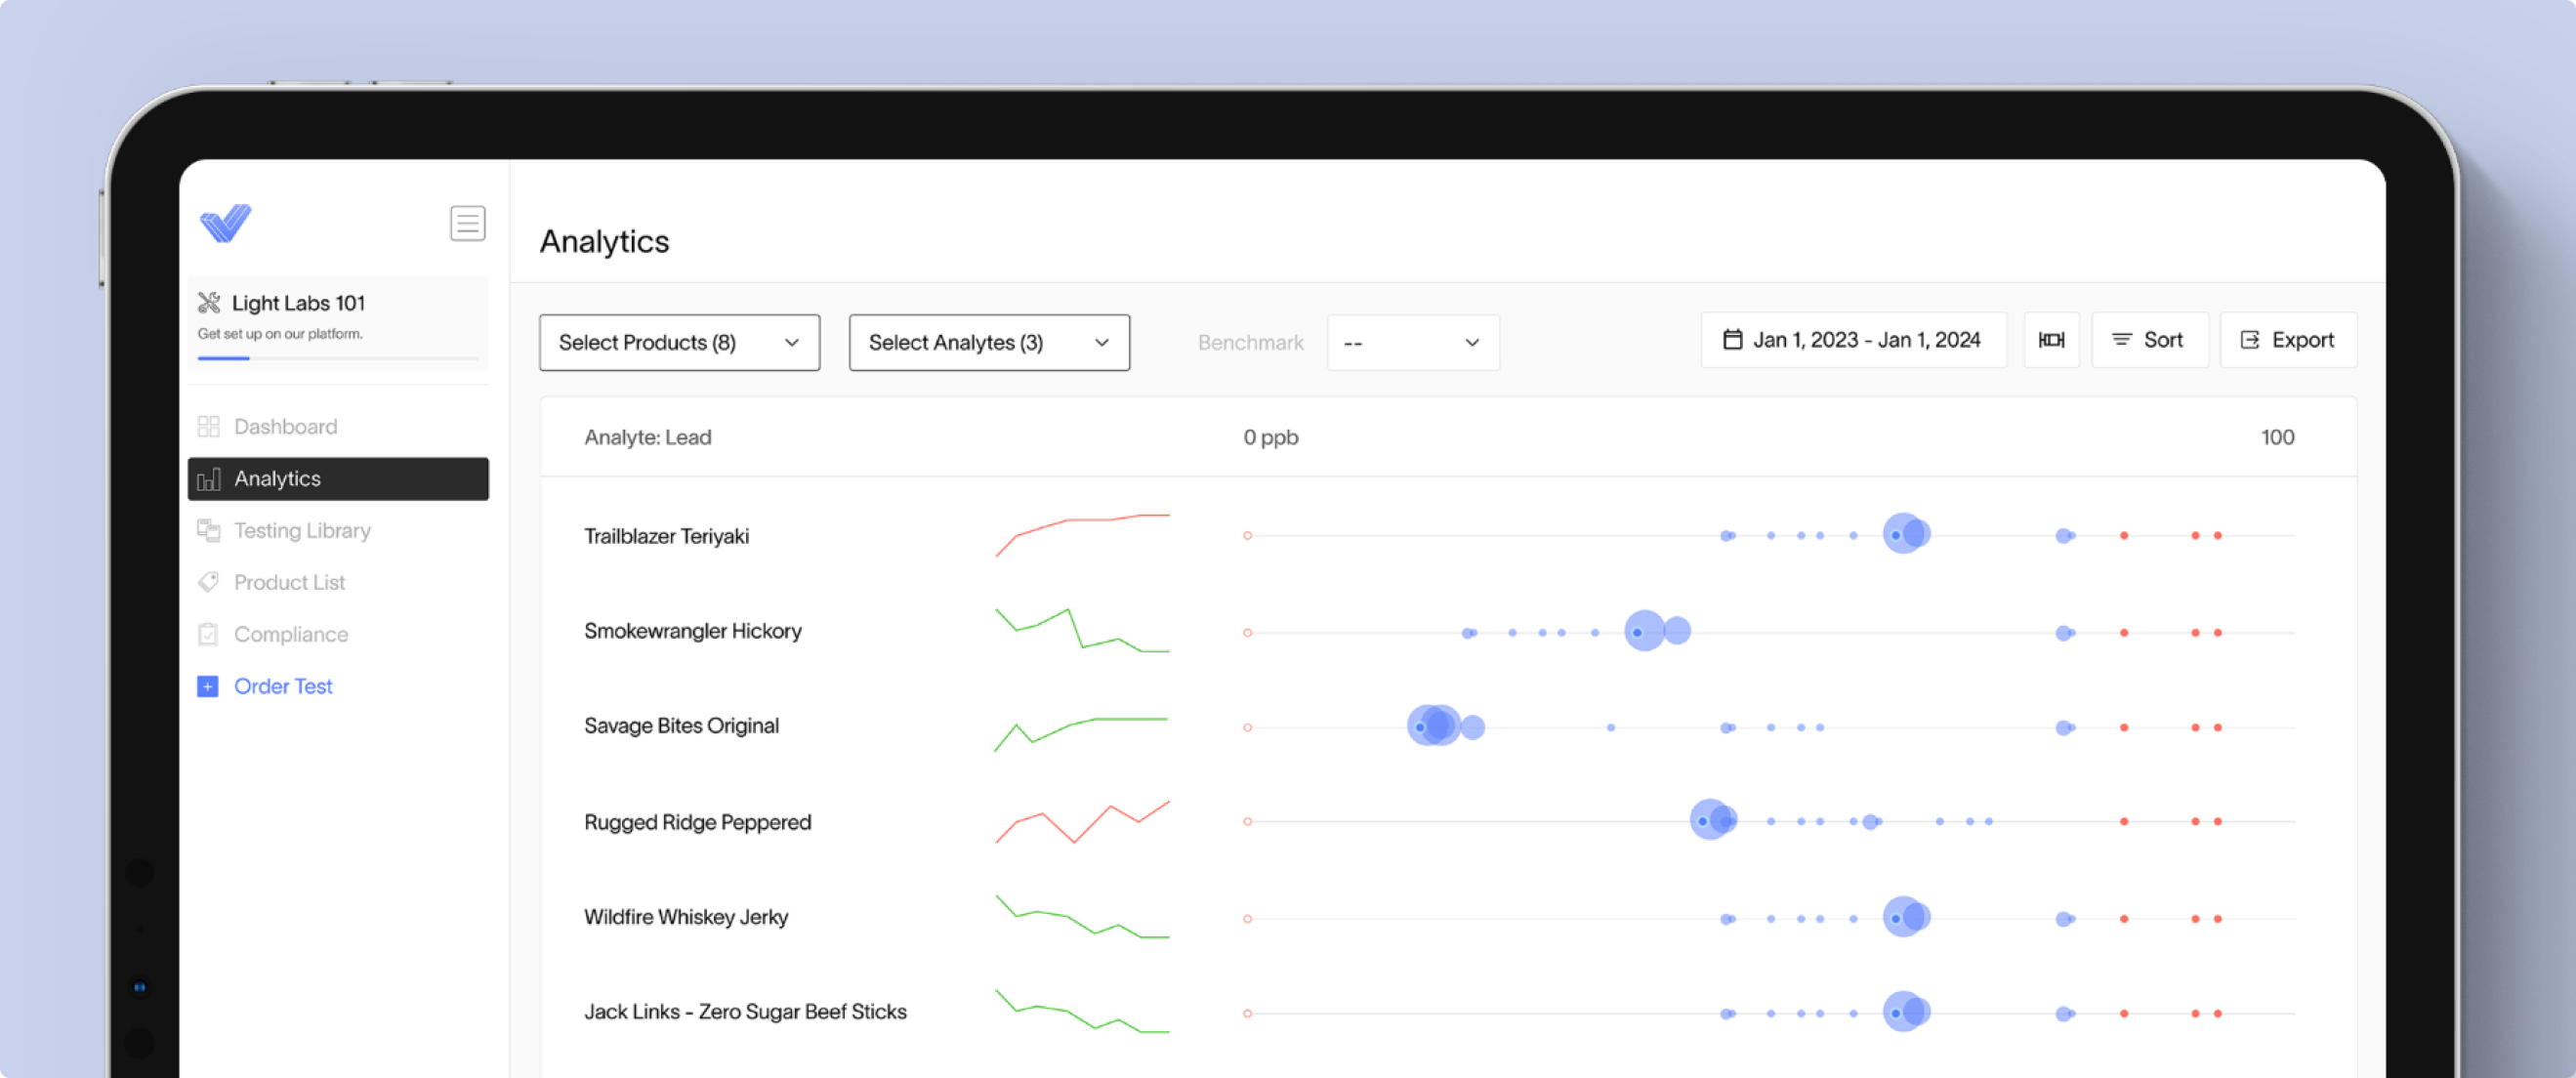This screenshot has width=2576, height=1078.
Task: Click the Testing Library icon
Action: pos(208,531)
